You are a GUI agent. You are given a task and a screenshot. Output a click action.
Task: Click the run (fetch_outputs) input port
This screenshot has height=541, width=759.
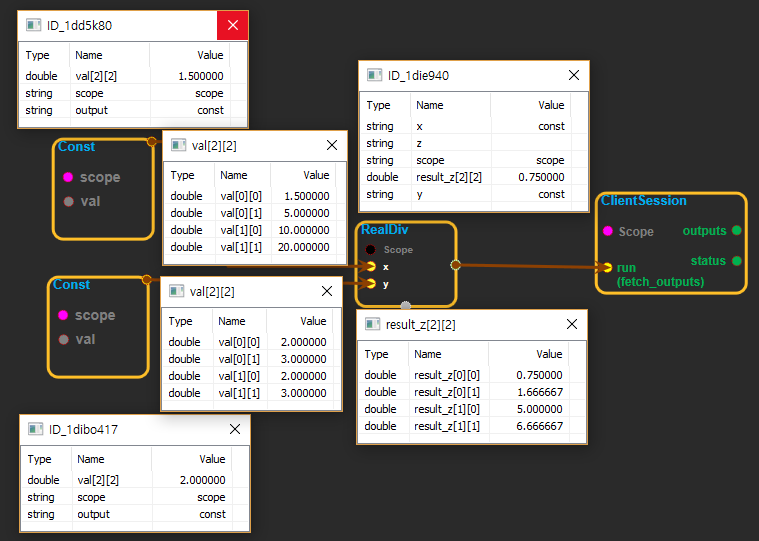click(607, 267)
